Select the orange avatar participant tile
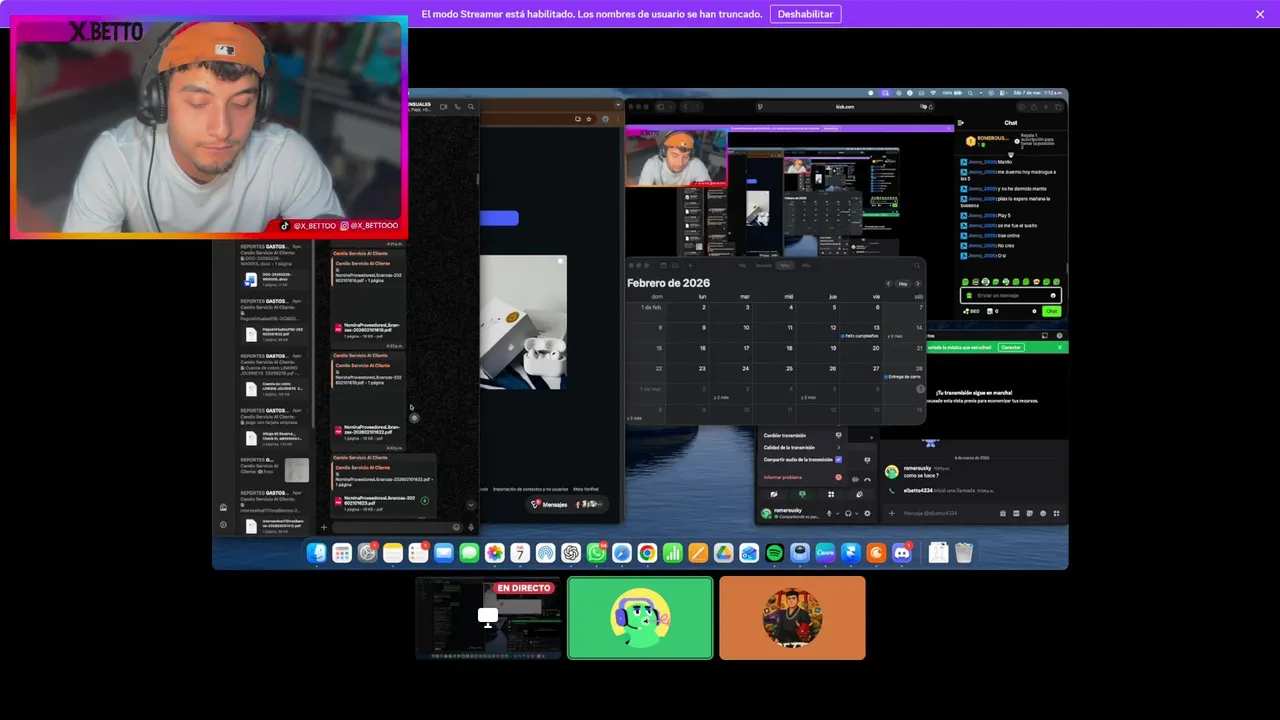 pos(792,618)
